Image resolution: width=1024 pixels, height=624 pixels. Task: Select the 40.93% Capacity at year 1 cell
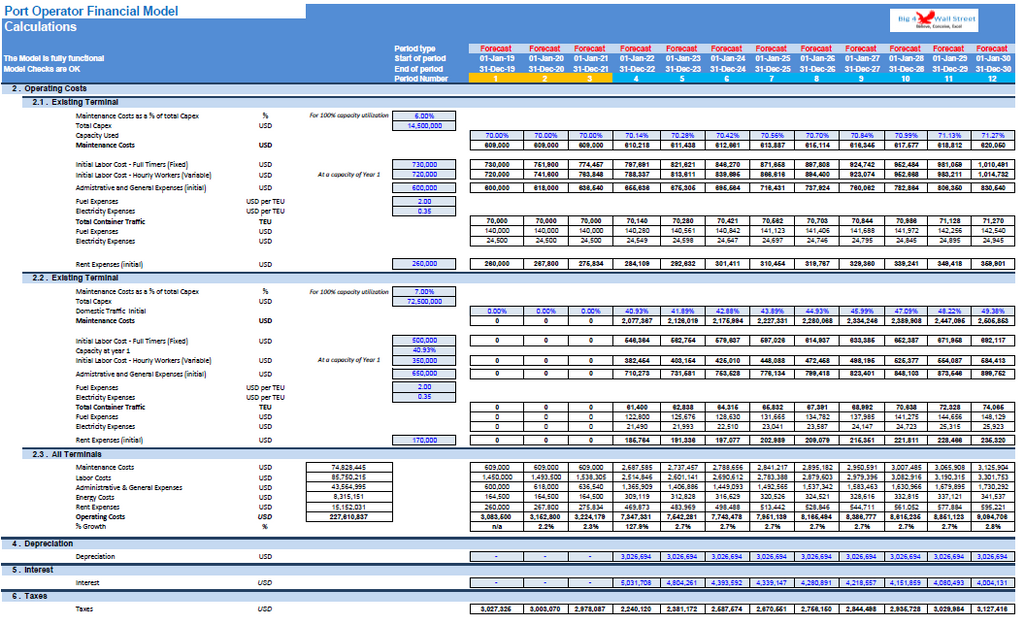(424, 351)
